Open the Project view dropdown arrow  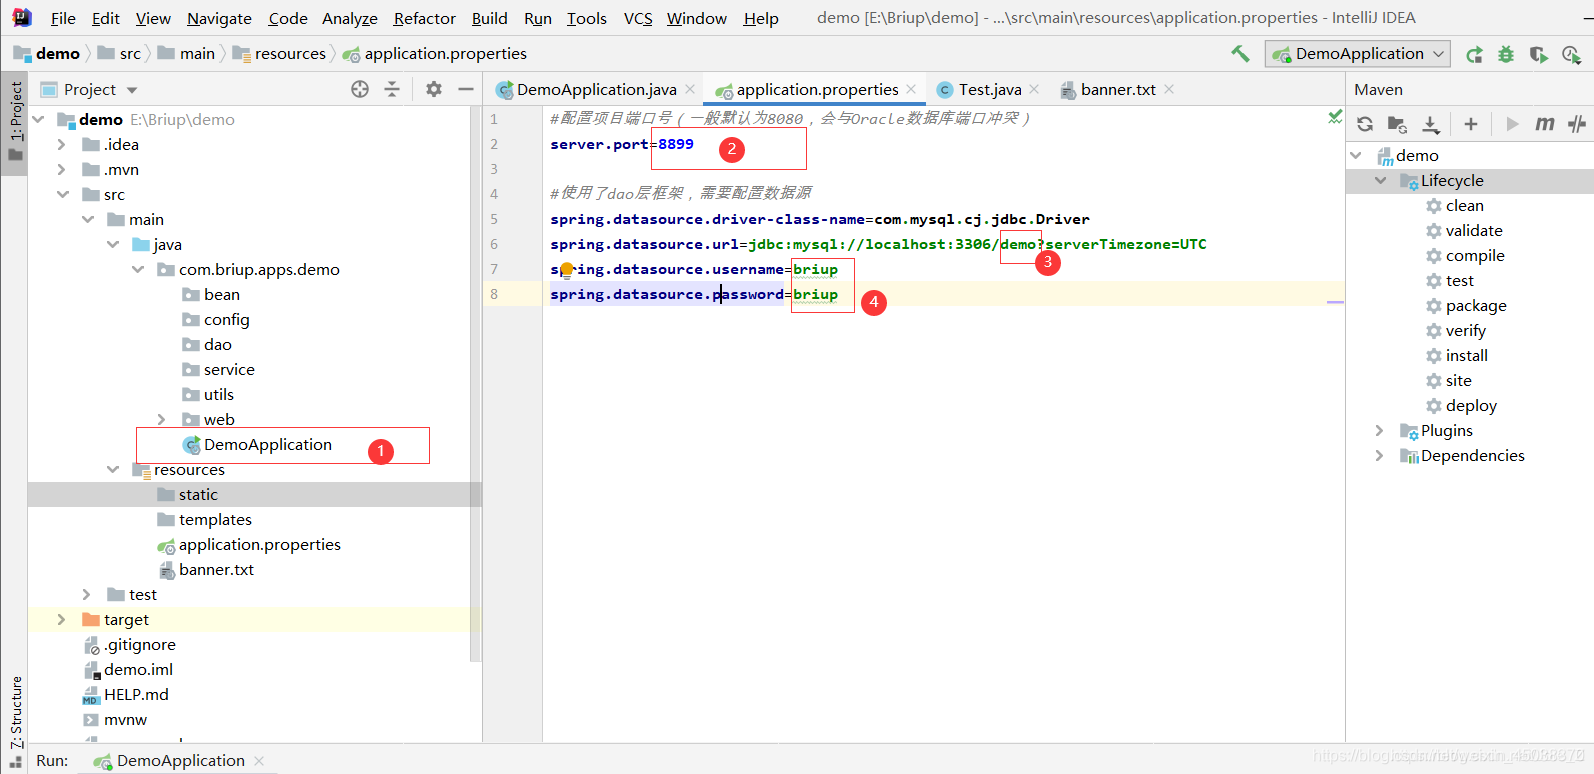132,90
